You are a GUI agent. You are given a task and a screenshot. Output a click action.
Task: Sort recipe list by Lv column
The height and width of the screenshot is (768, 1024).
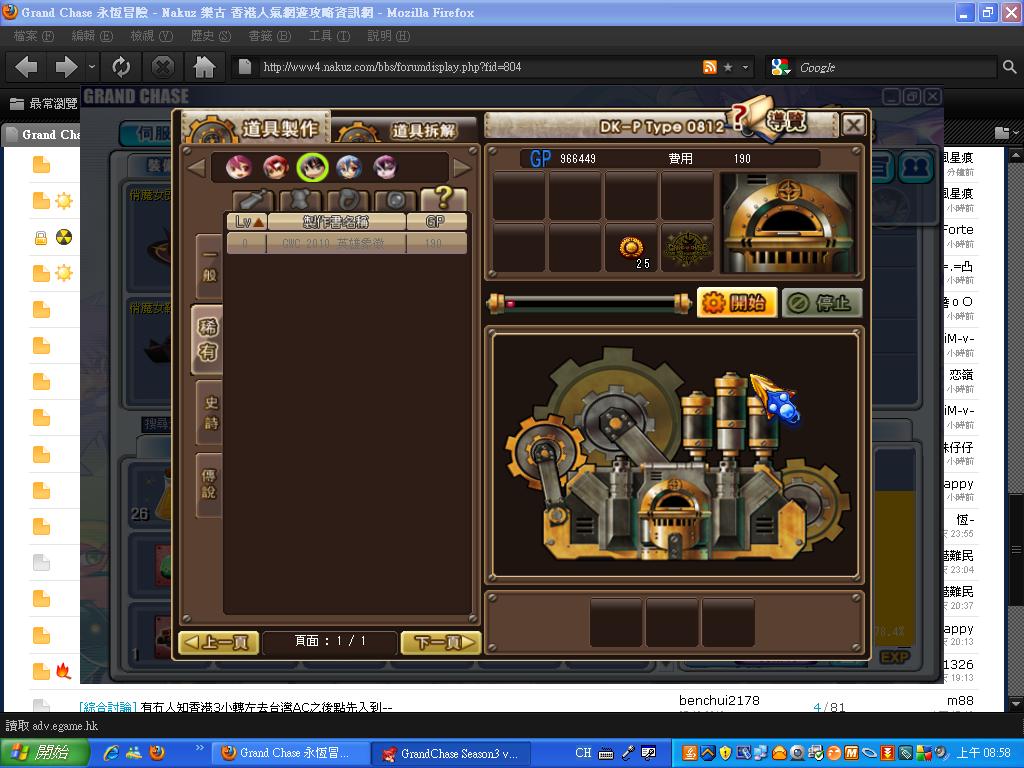248,222
